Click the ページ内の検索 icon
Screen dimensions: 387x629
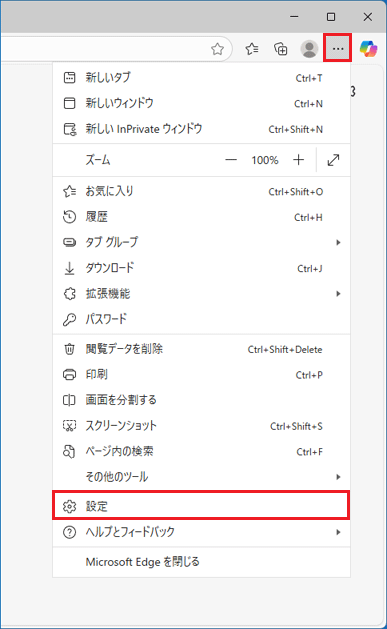[x=69, y=451]
